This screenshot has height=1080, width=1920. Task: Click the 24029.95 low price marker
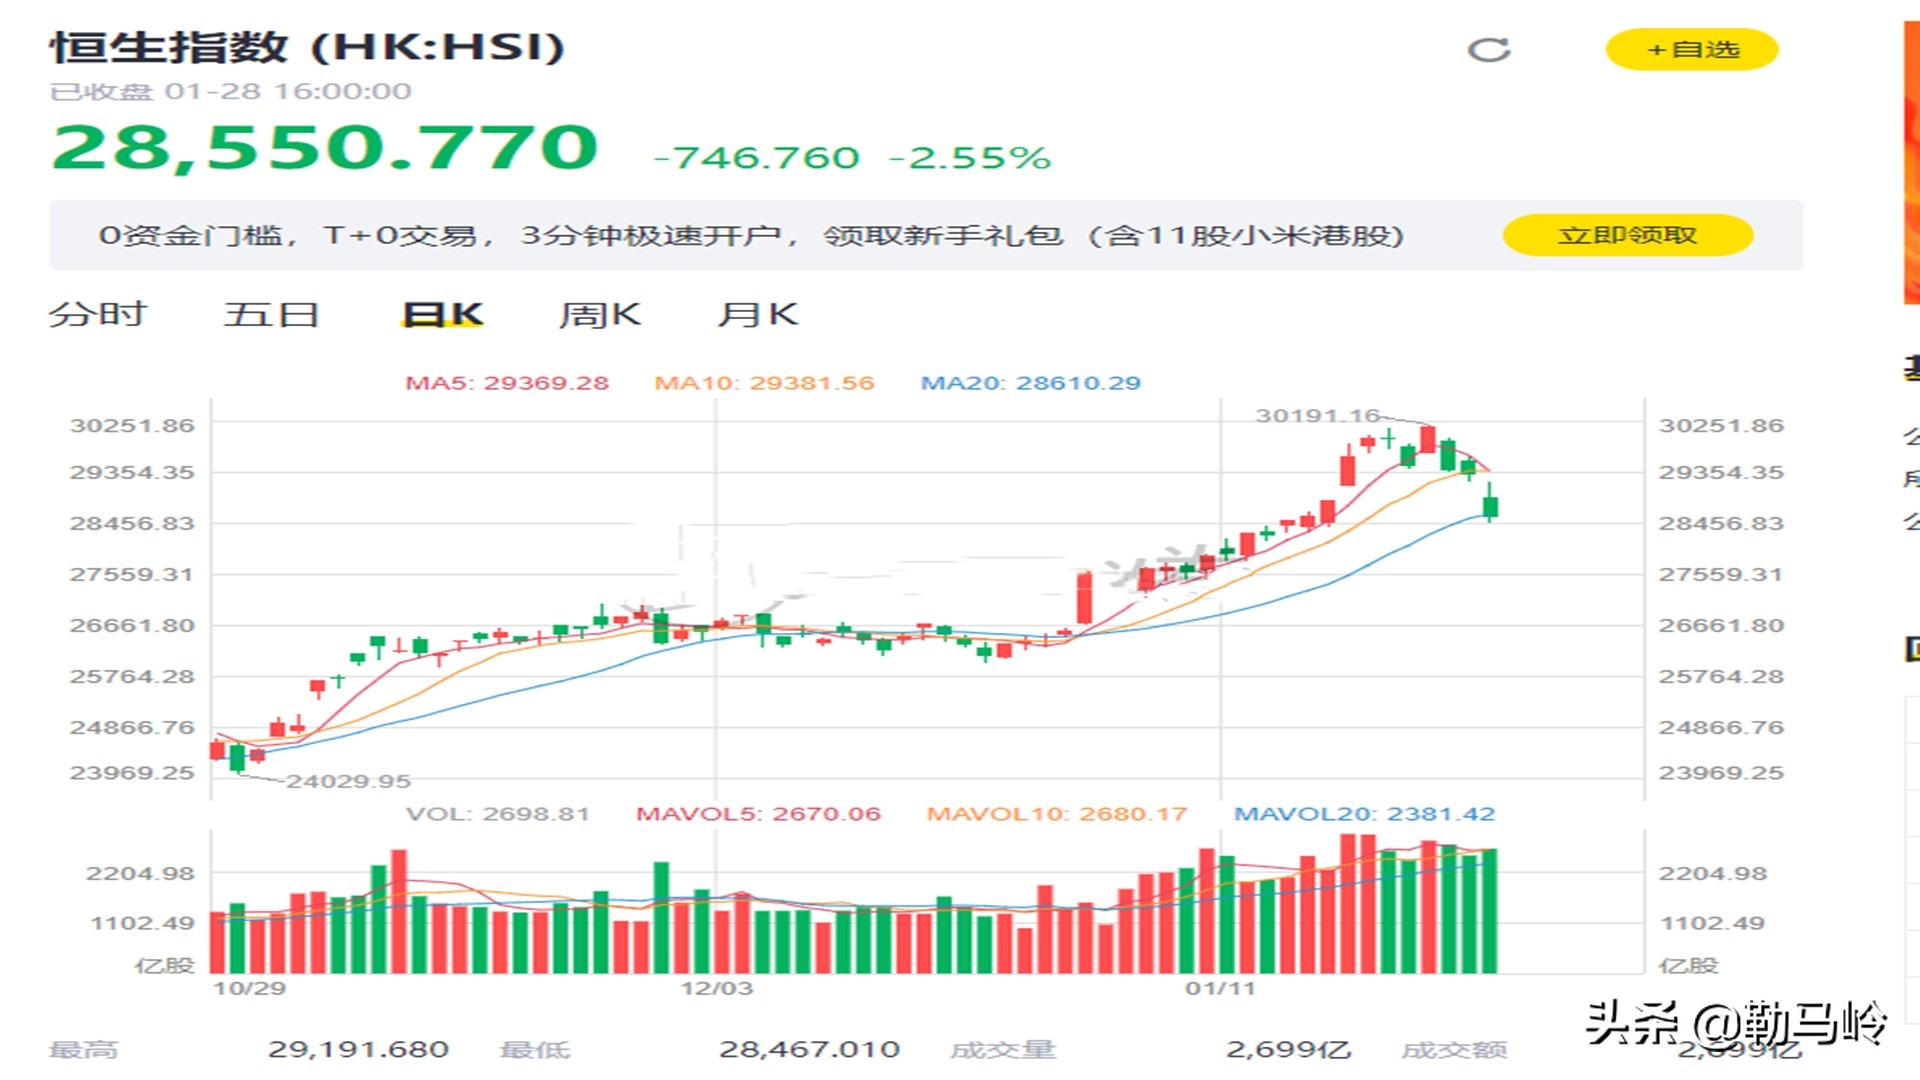[x=348, y=781]
